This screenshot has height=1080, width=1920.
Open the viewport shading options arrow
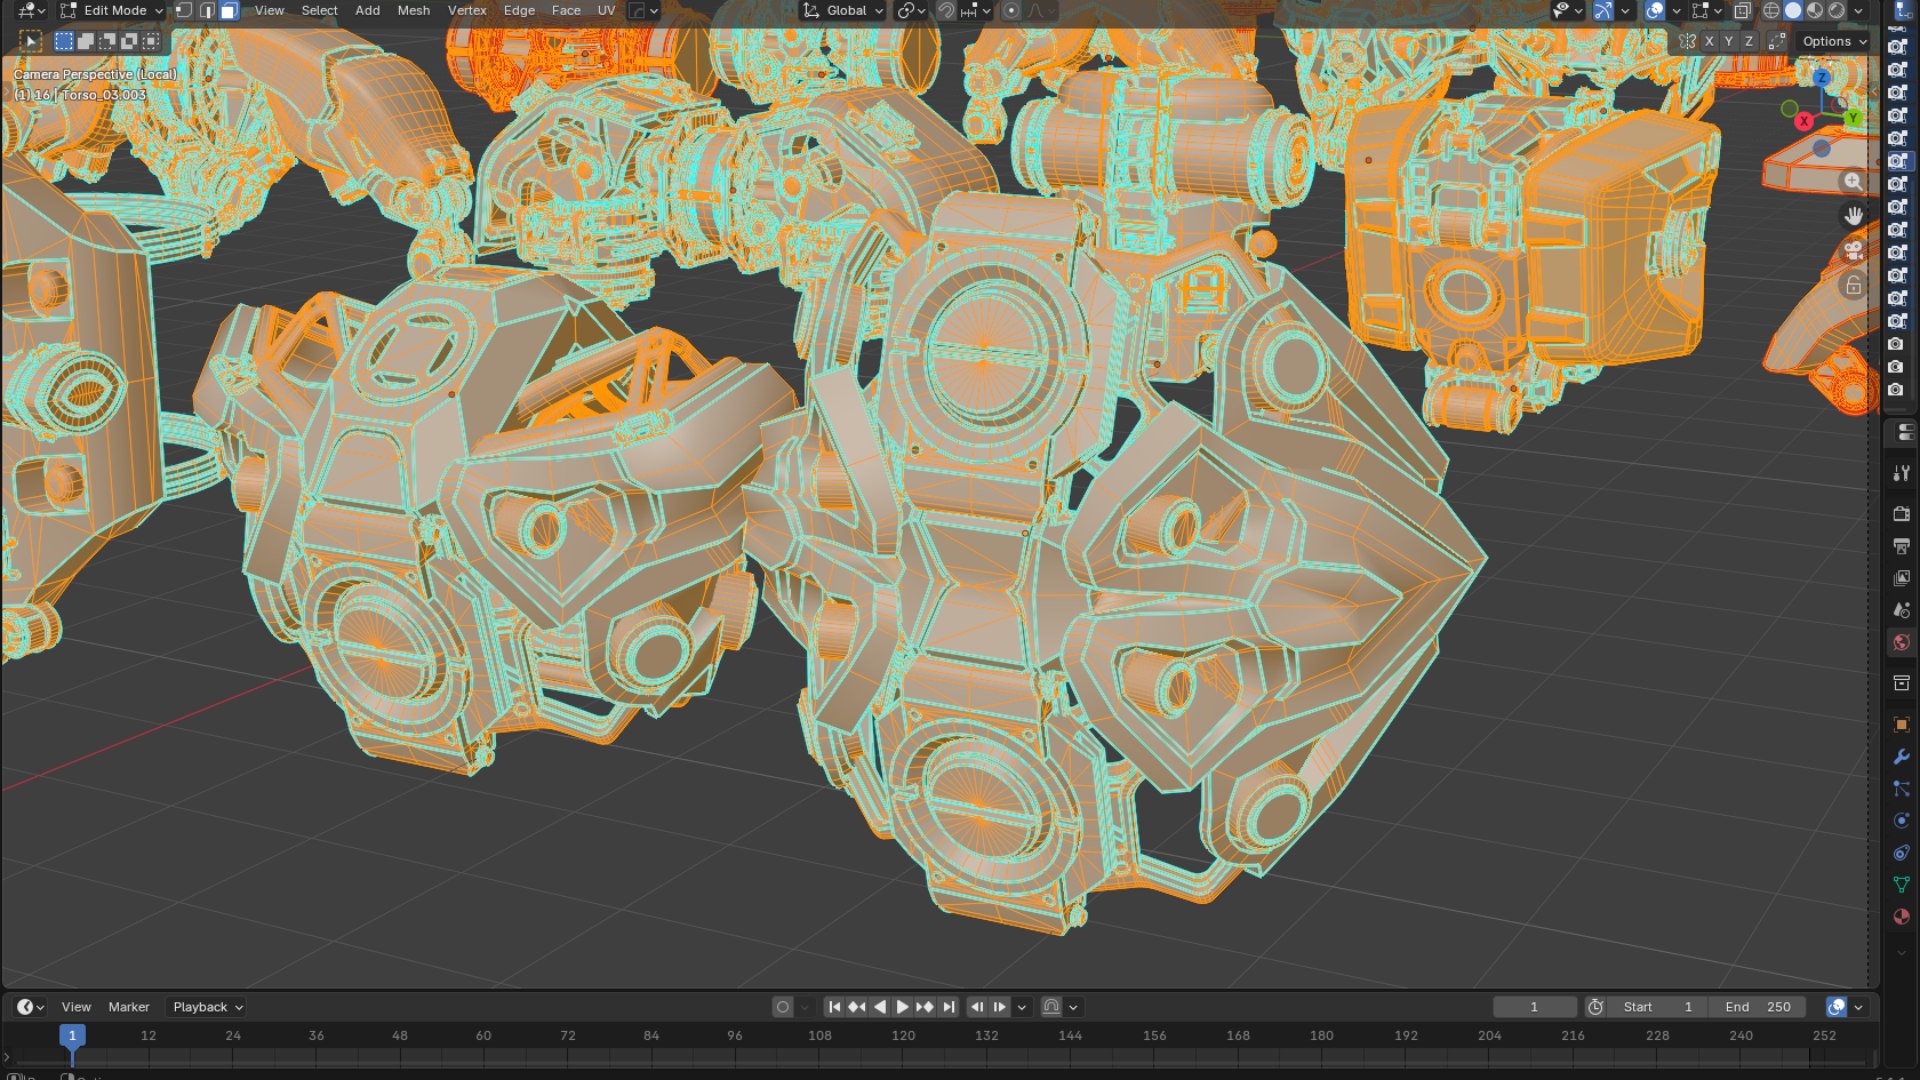(x=1859, y=11)
